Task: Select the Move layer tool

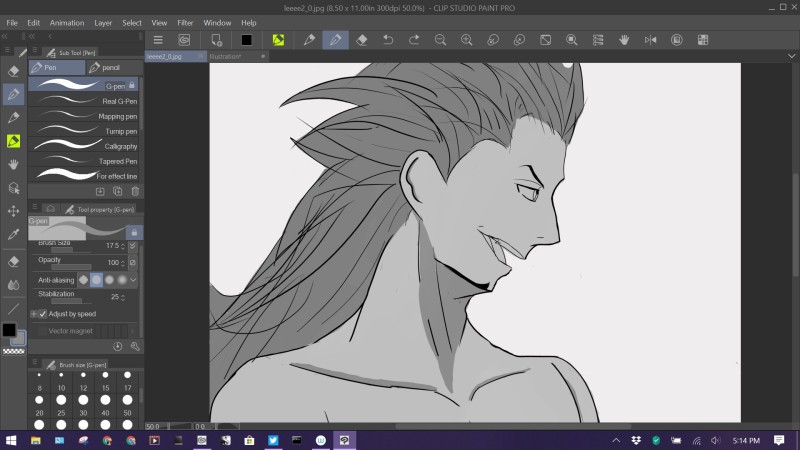Action: (13, 211)
